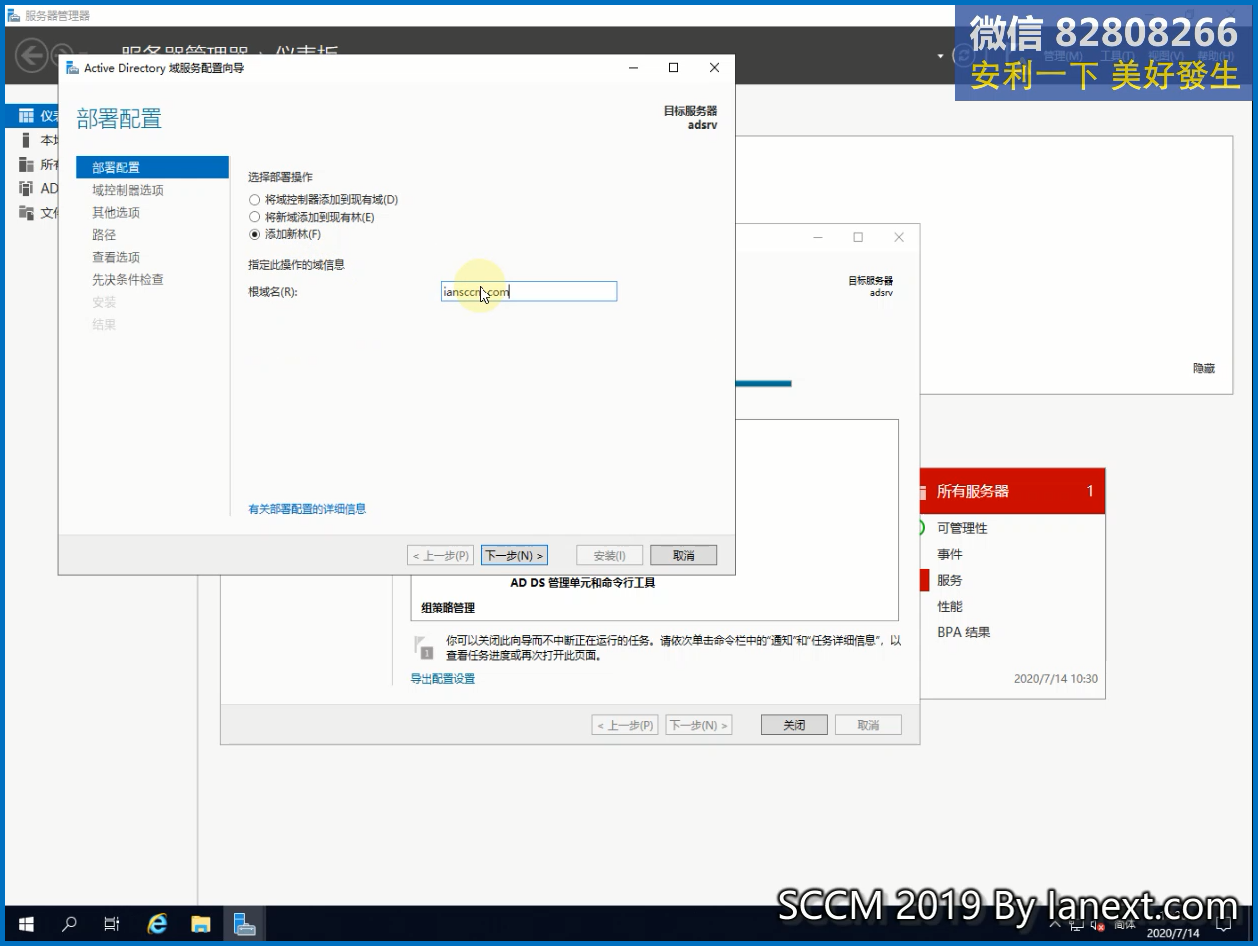The height and width of the screenshot is (946, 1258).
Task: Open the taskbar date 2020/7/14
Action: click(x=1173, y=933)
